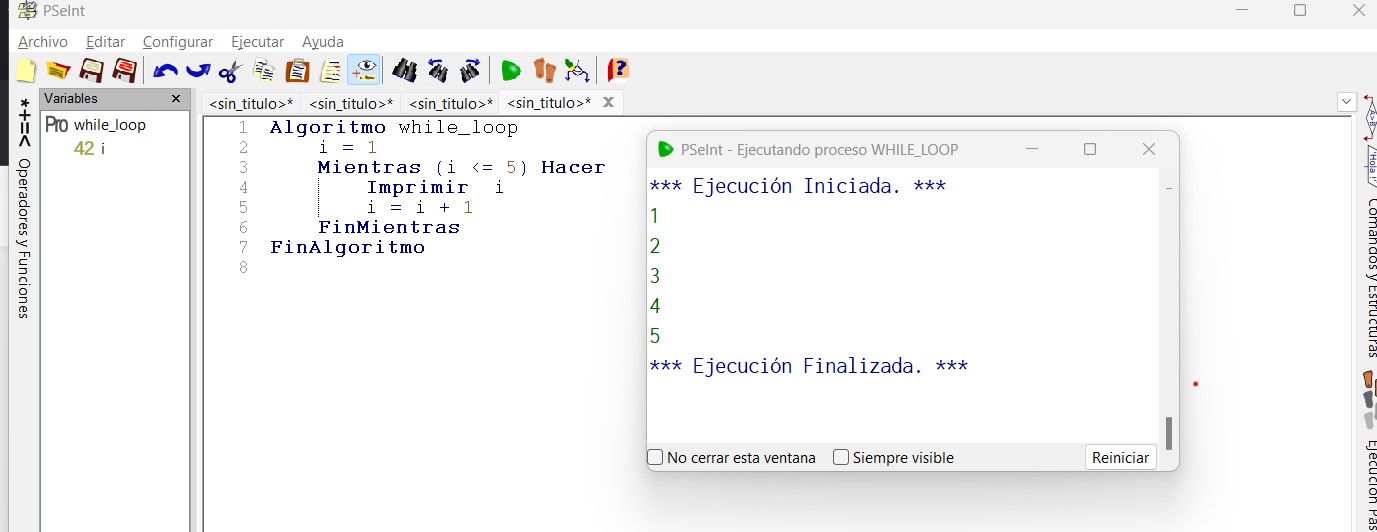Click the 'Mientras (i <= 5) Hacer' line
Viewport: 1377px width, 532px height.
point(461,168)
